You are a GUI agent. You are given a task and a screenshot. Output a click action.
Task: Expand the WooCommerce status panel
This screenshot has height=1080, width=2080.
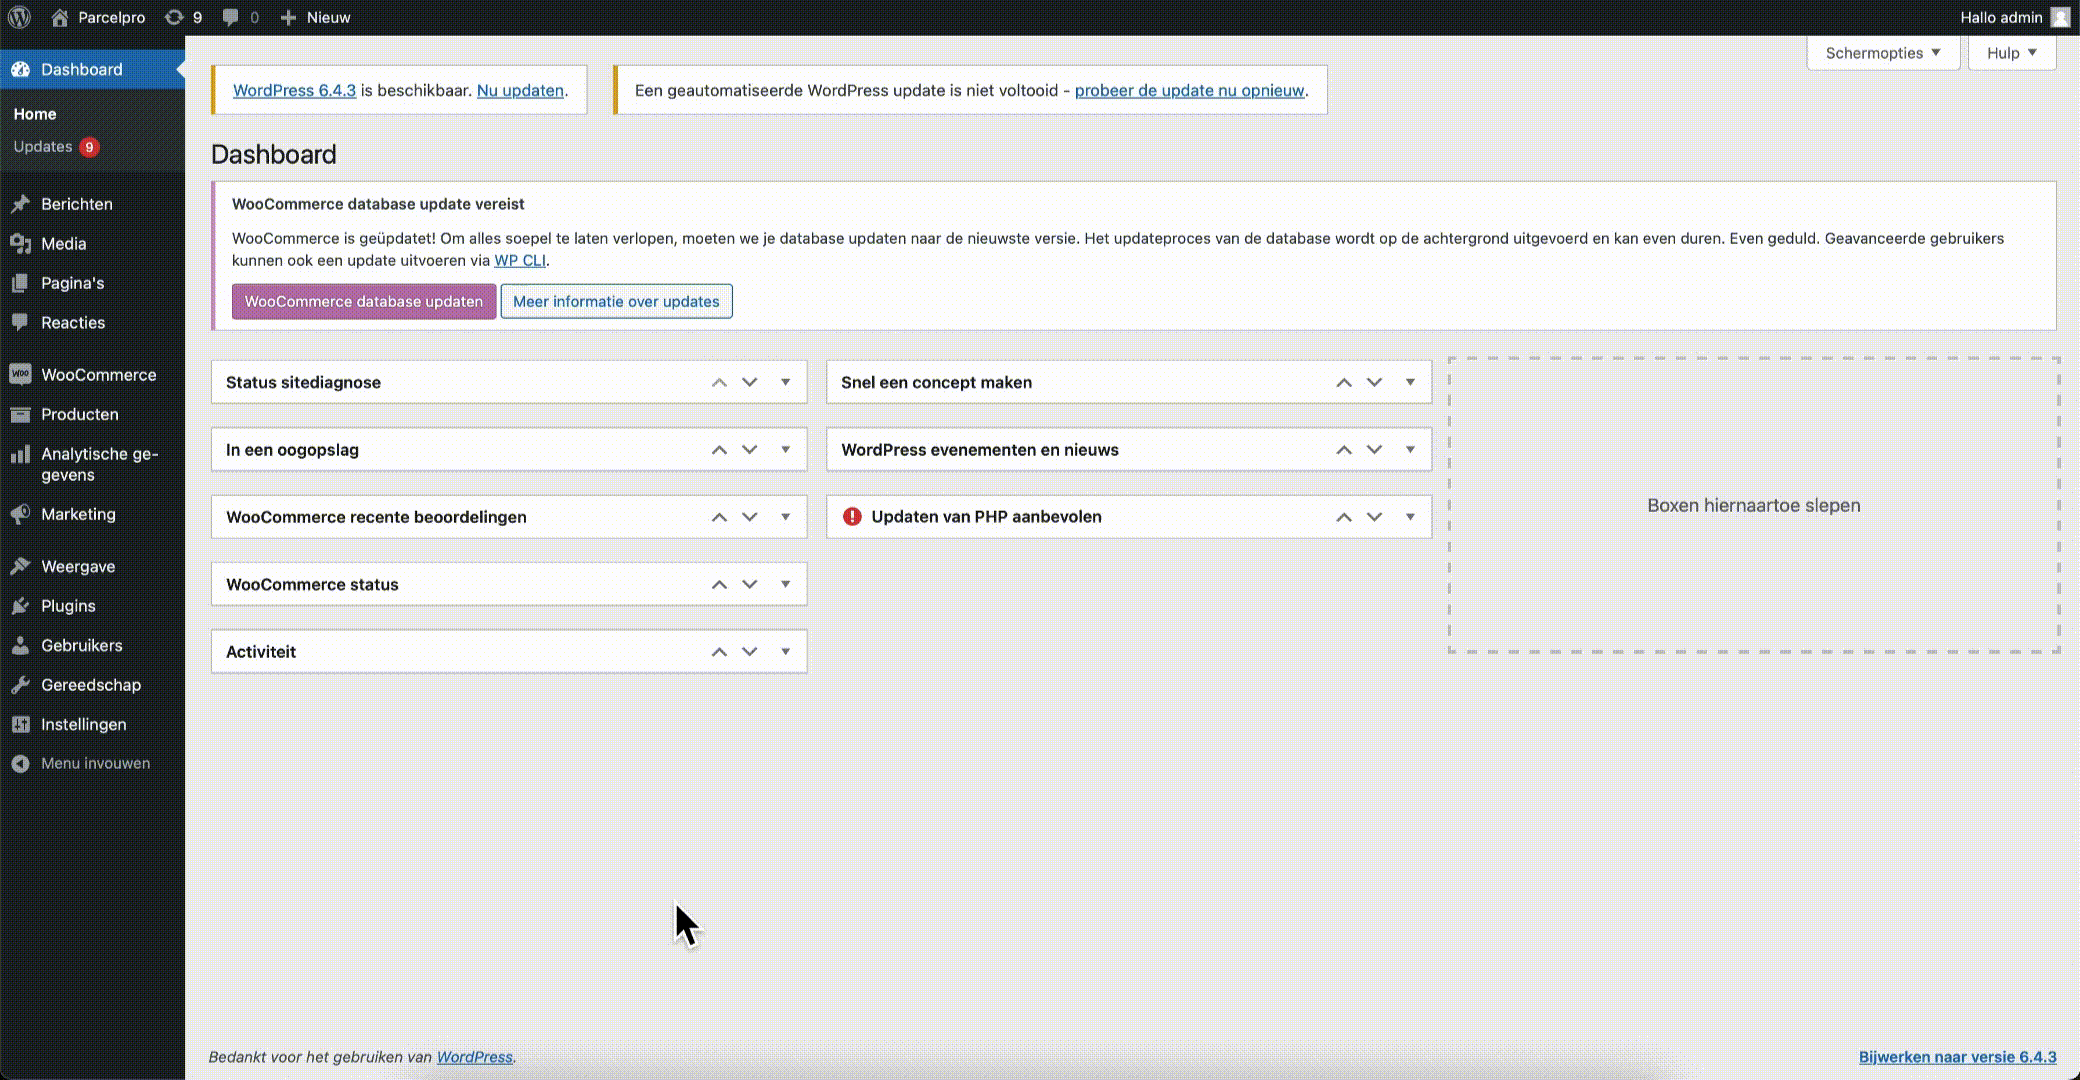pos(785,584)
